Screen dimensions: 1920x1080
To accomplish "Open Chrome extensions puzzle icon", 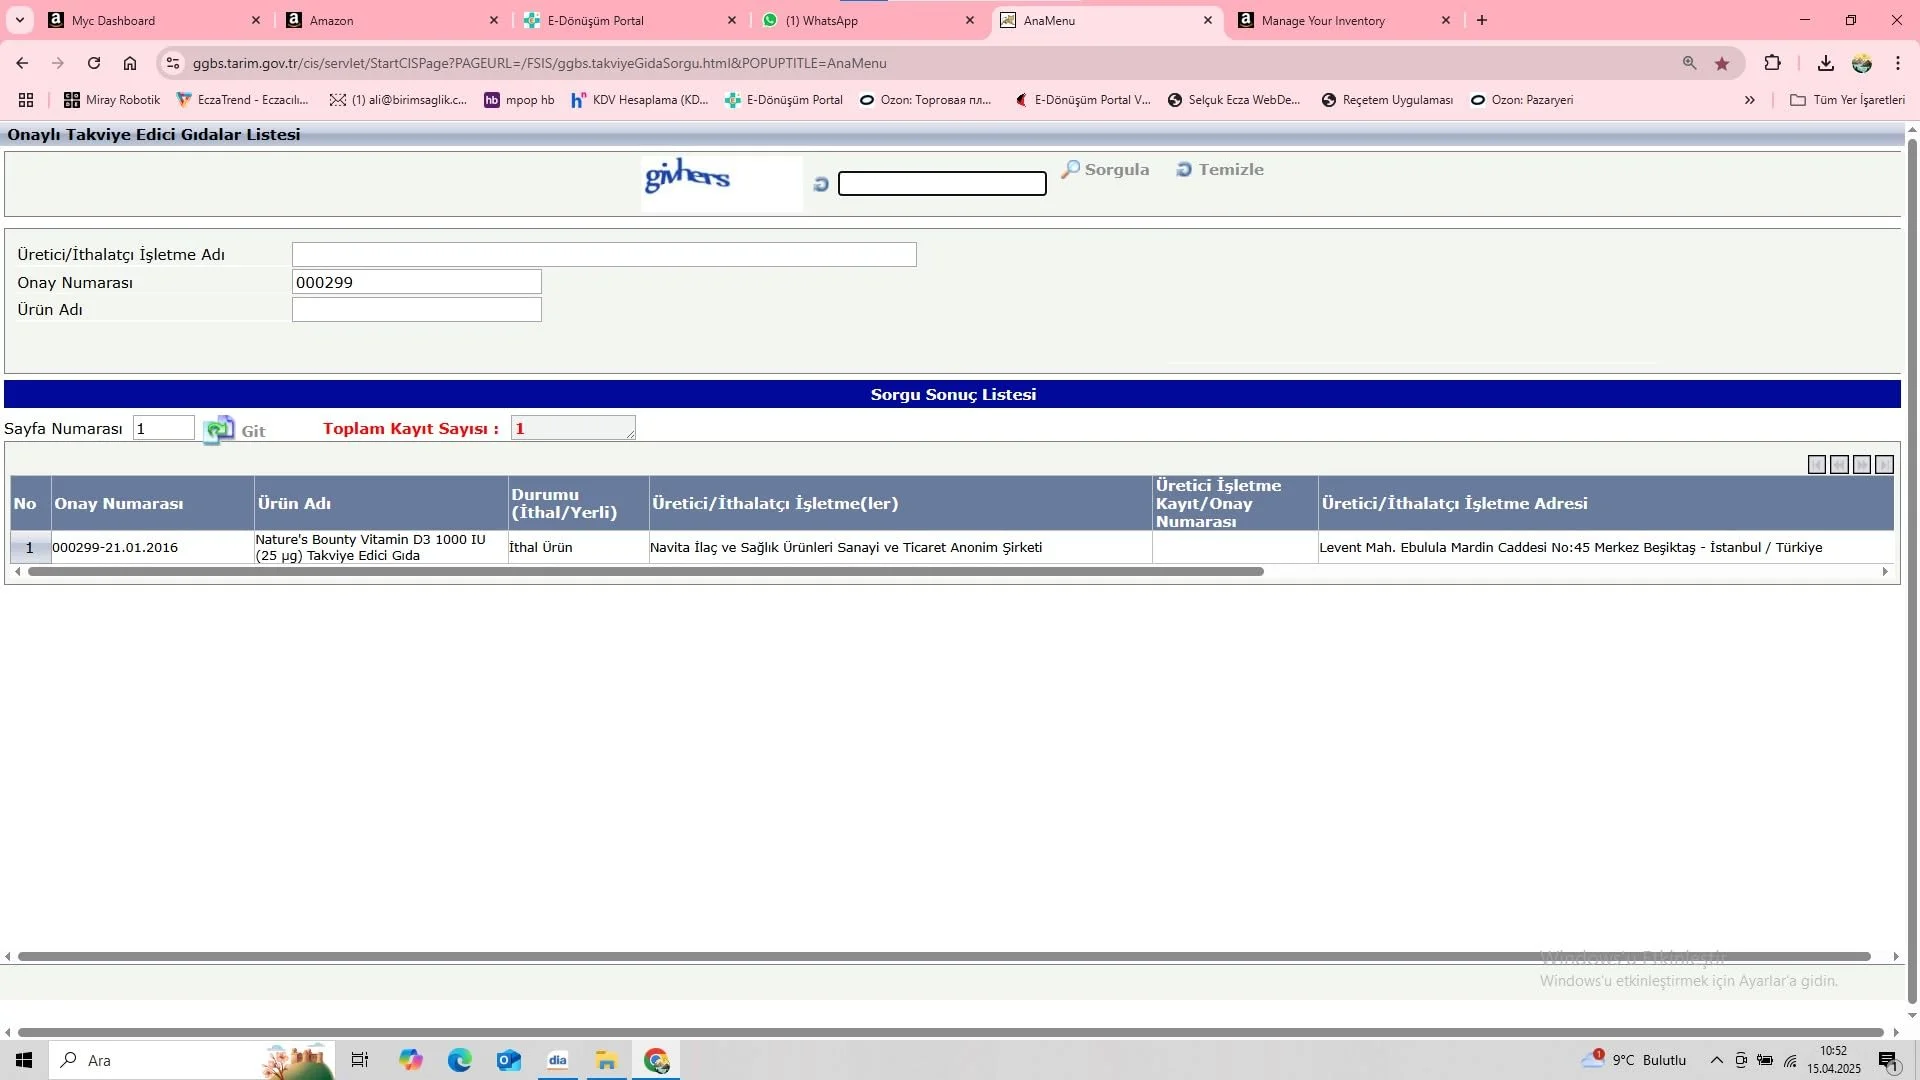I will (1772, 63).
